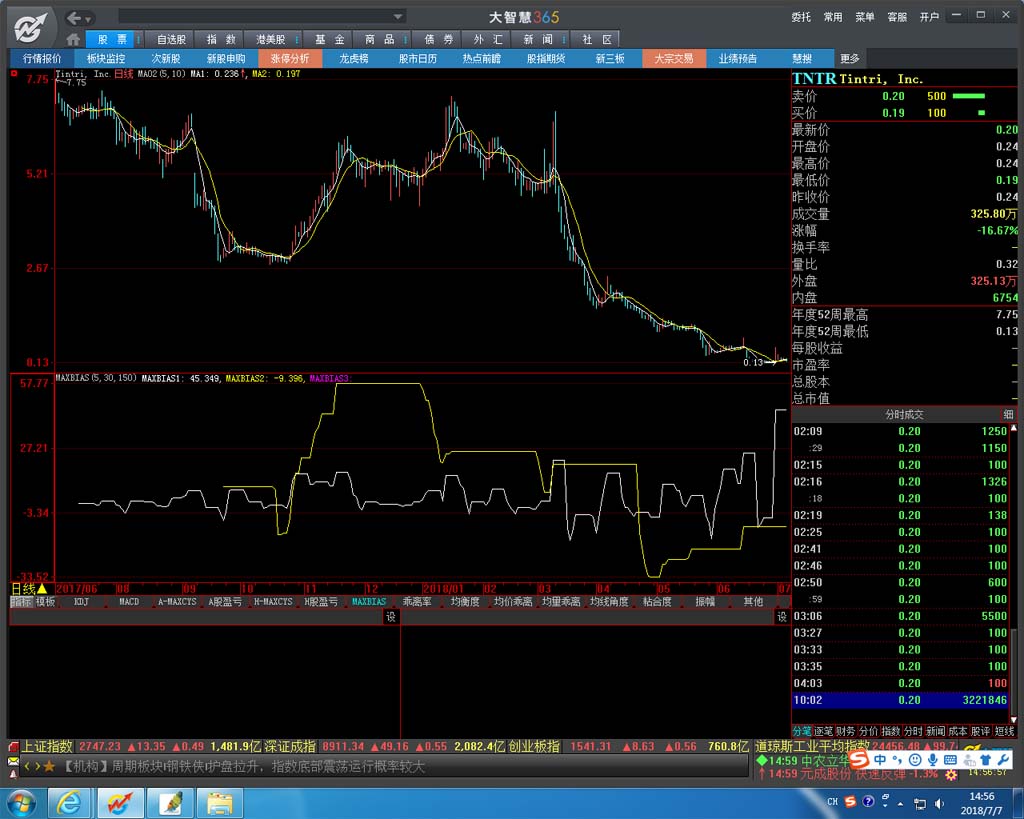This screenshot has height=819, width=1024.
Task: Open the home page via house icon
Action: point(72,40)
